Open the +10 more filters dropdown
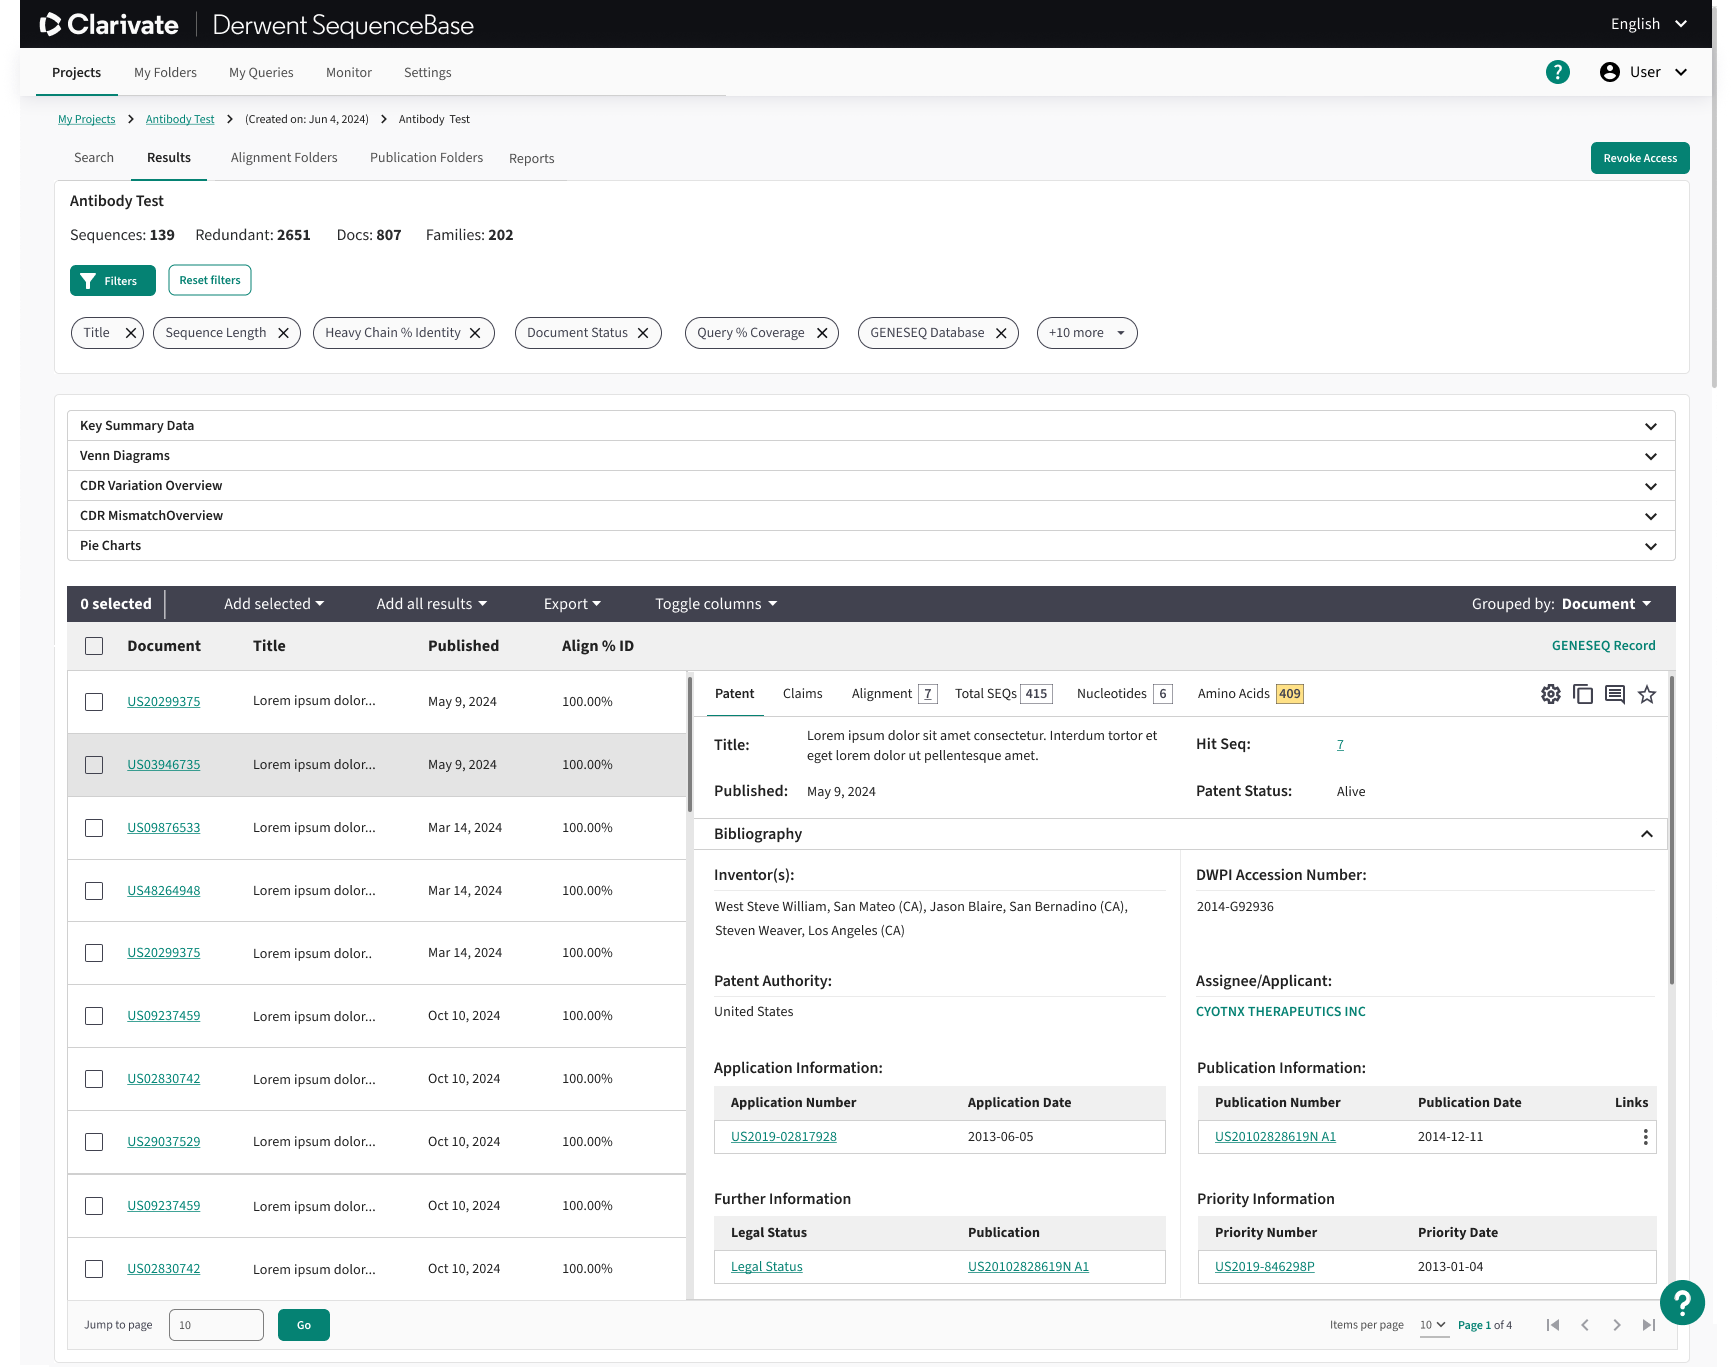Image resolution: width=1732 pixels, height=1367 pixels. [x=1087, y=333]
